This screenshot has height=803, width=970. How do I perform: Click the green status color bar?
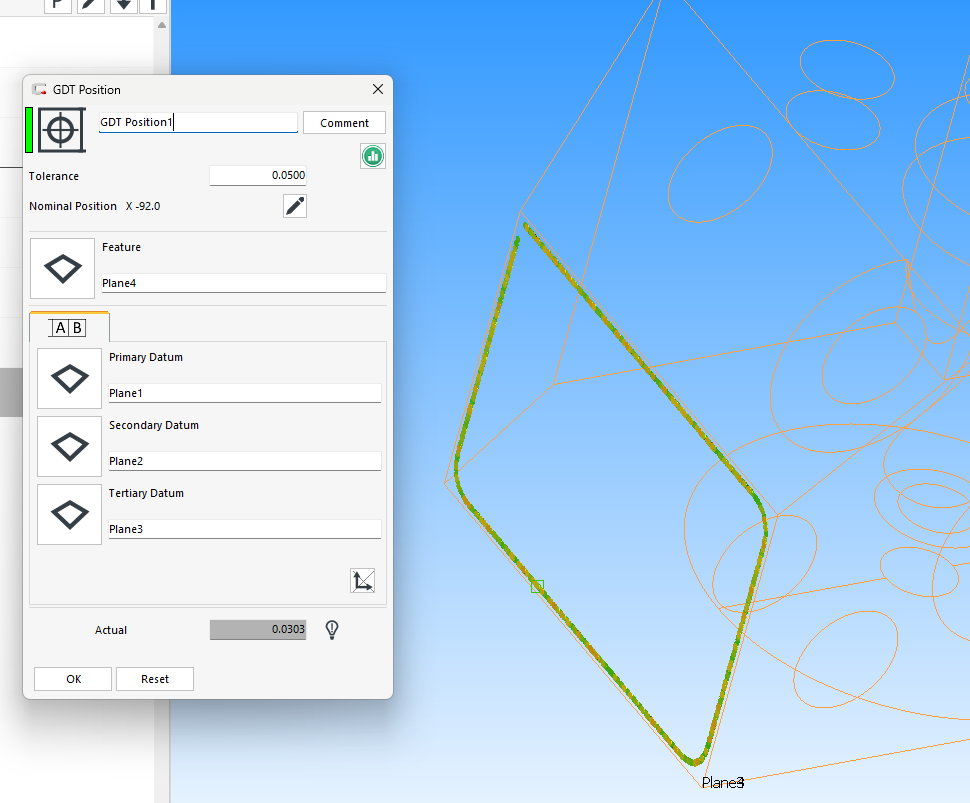click(29, 130)
